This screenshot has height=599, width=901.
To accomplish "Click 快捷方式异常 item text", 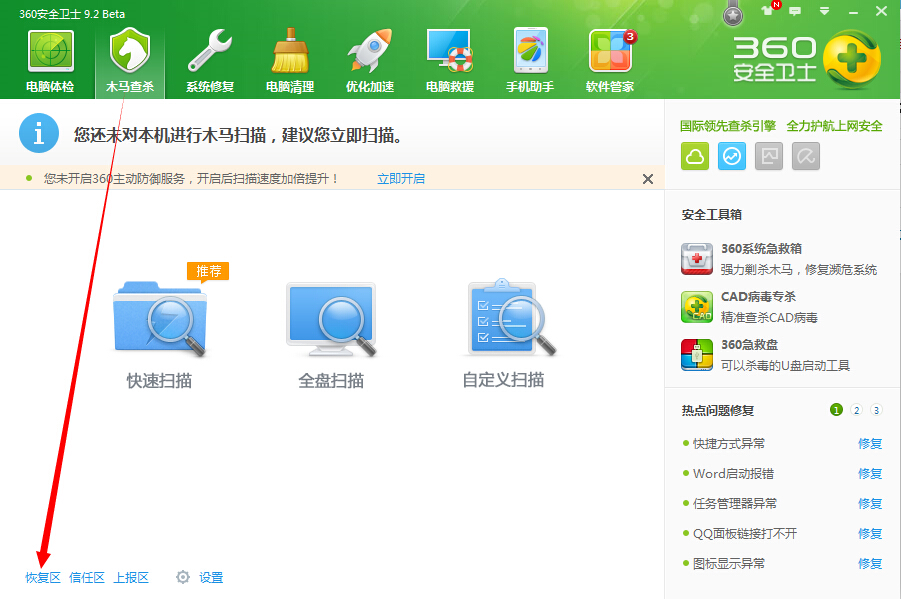I will 729,444.
